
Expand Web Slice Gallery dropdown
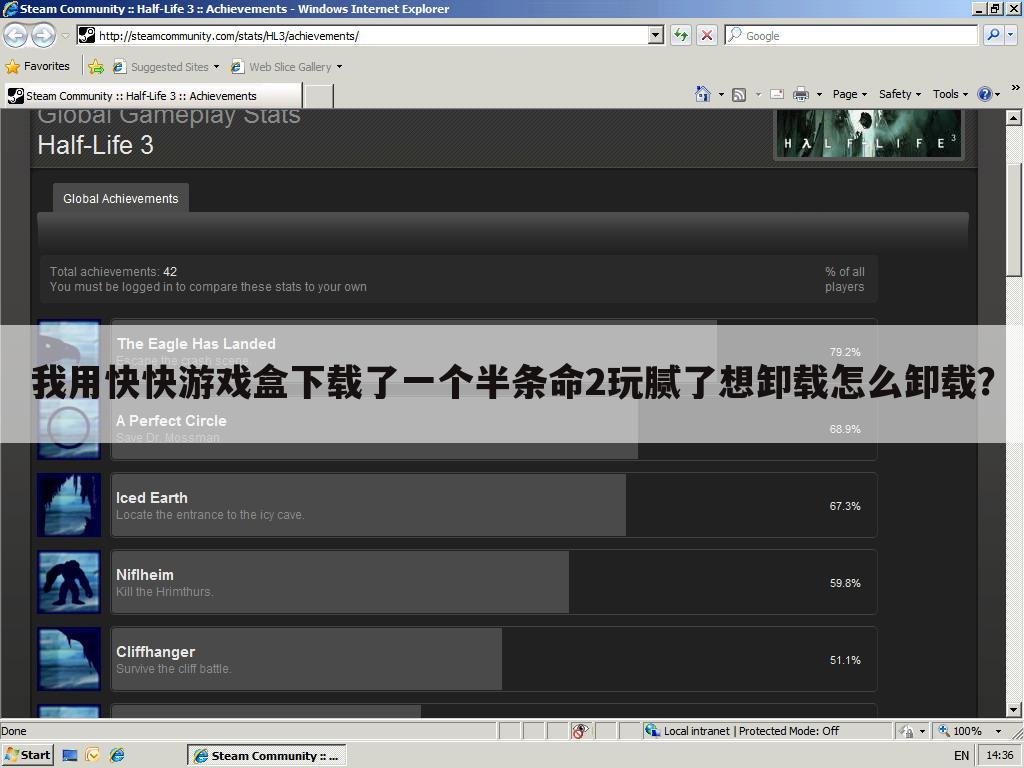click(339, 67)
